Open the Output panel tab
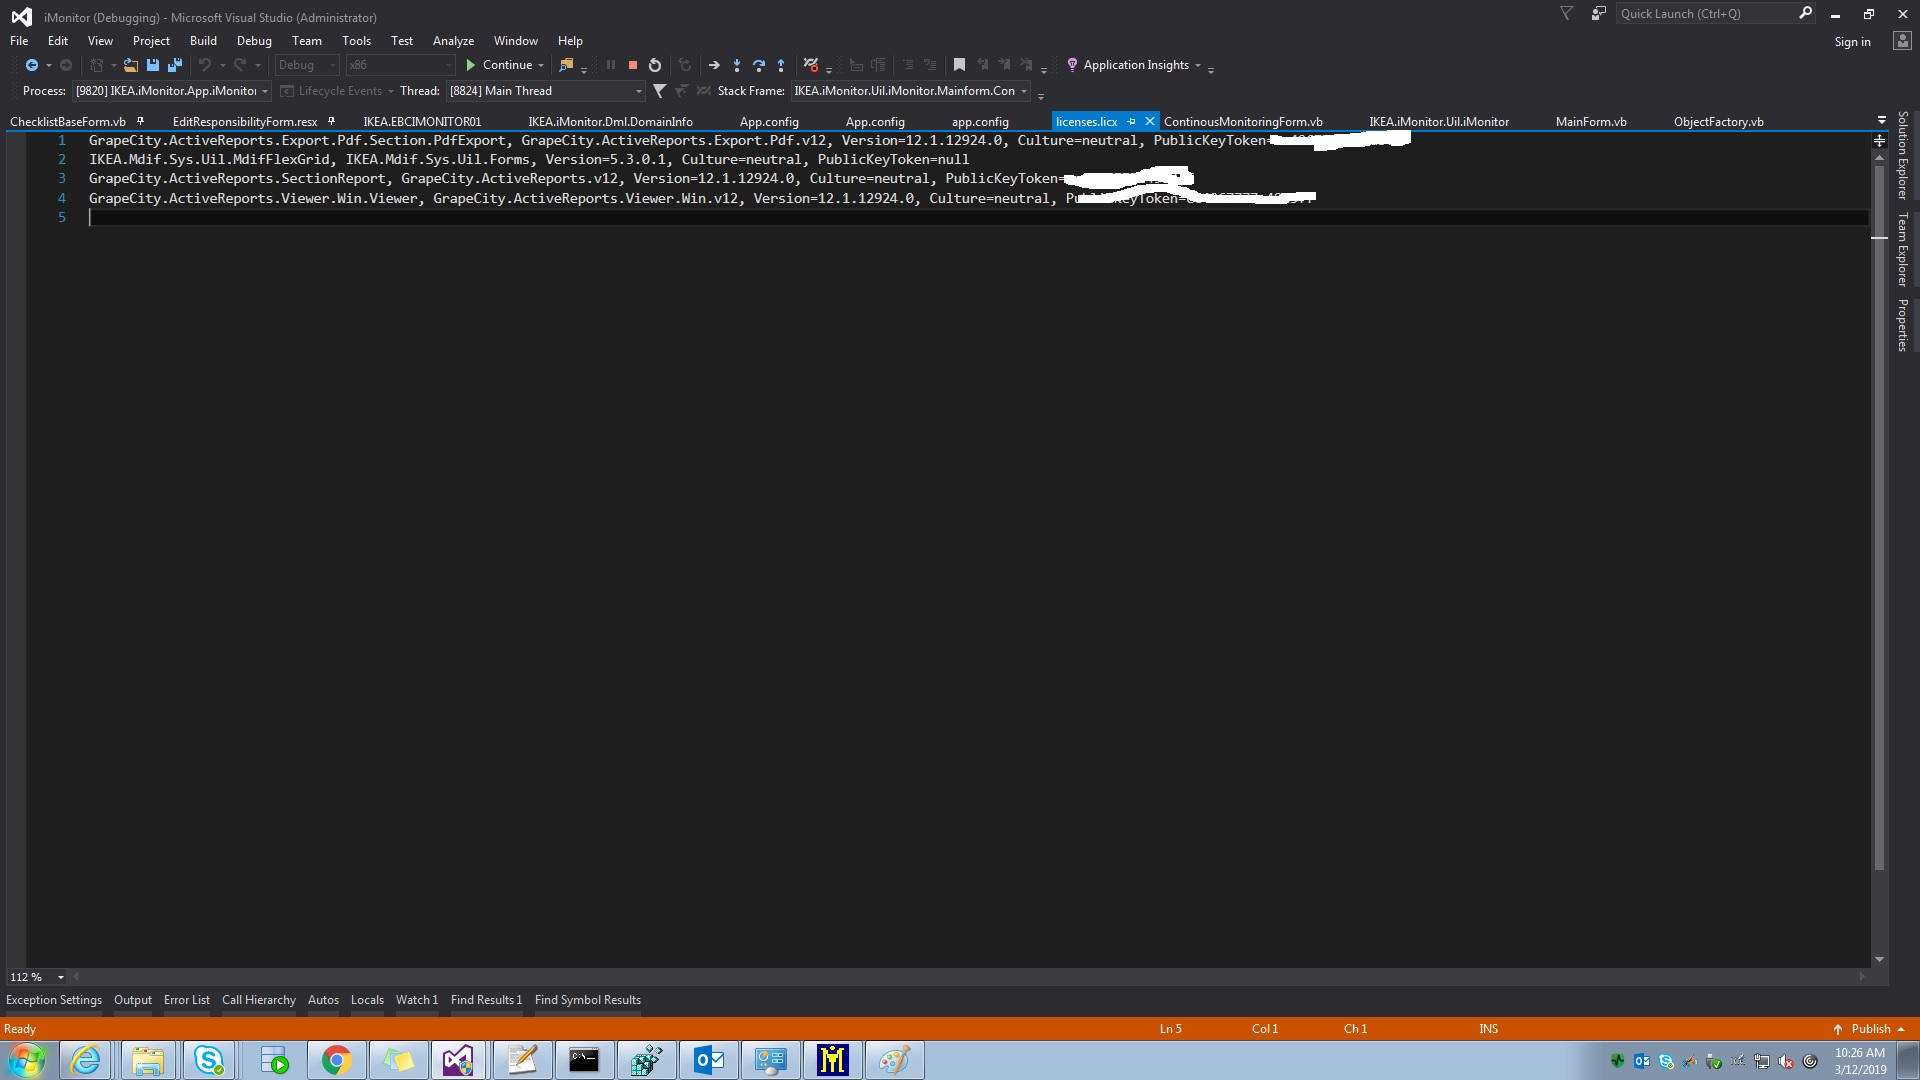Image resolution: width=1920 pixels, height=1080 pixels. pos(133,1000)
